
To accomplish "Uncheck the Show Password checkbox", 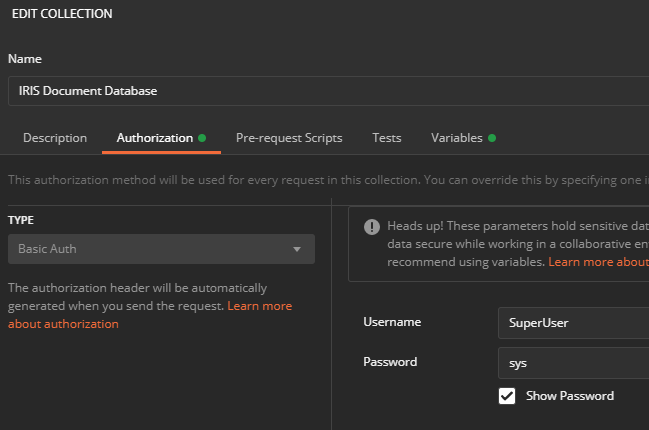I will [507, 396].
